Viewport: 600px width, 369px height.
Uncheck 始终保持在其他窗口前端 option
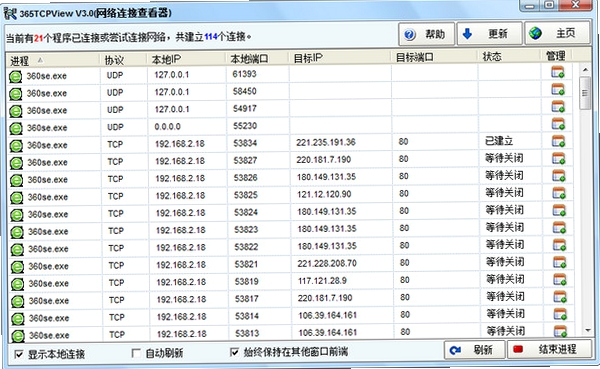[234, 352]
